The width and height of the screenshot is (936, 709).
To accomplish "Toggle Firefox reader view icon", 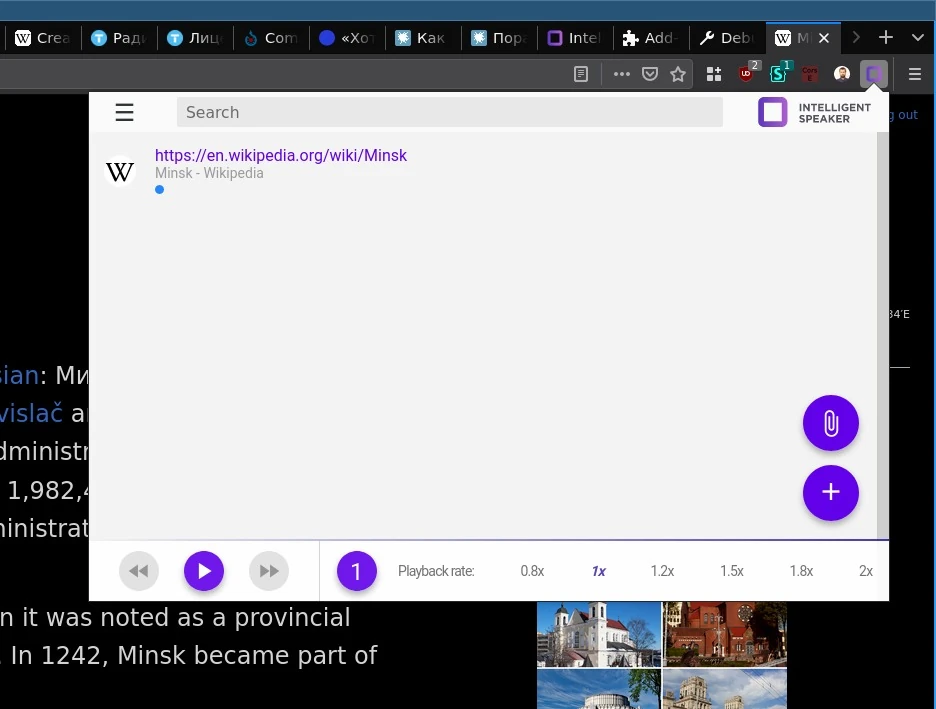I will (x=581, y=74).
